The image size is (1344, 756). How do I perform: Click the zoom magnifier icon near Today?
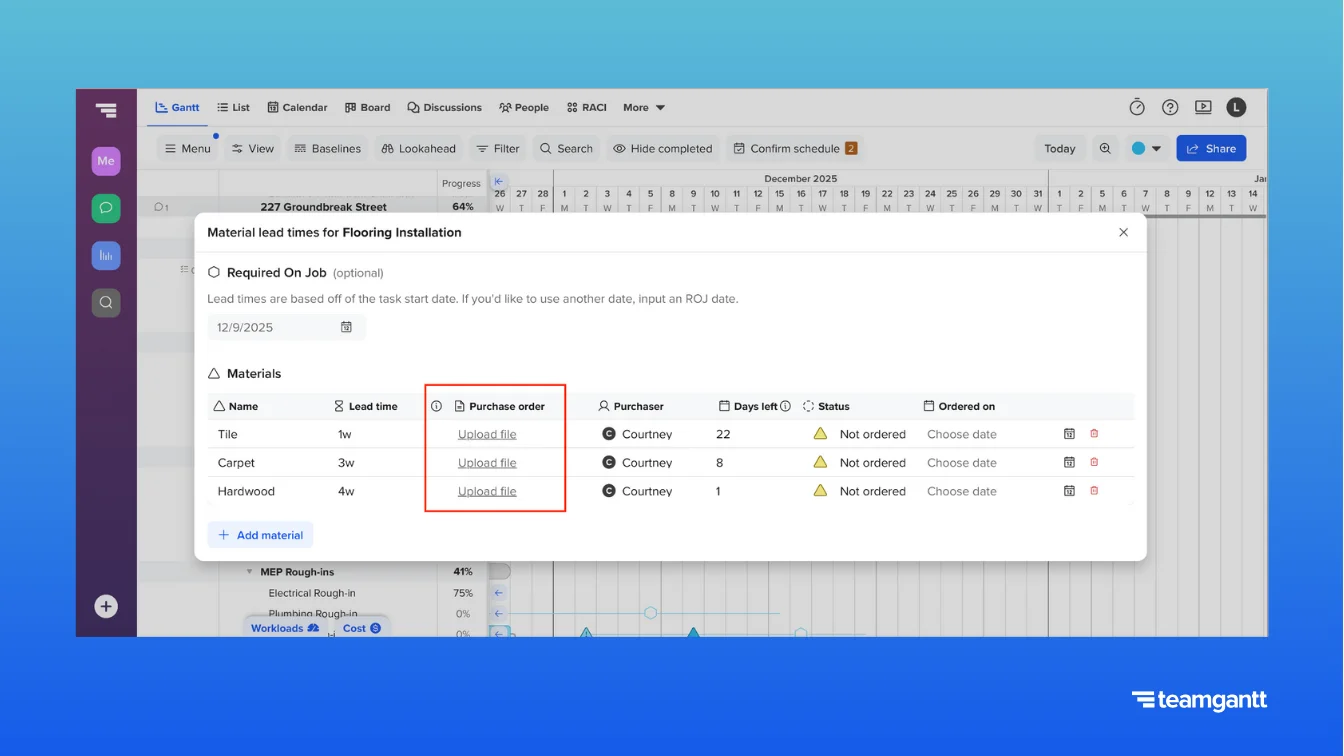pyautogui.click(x=1105, y=148)
